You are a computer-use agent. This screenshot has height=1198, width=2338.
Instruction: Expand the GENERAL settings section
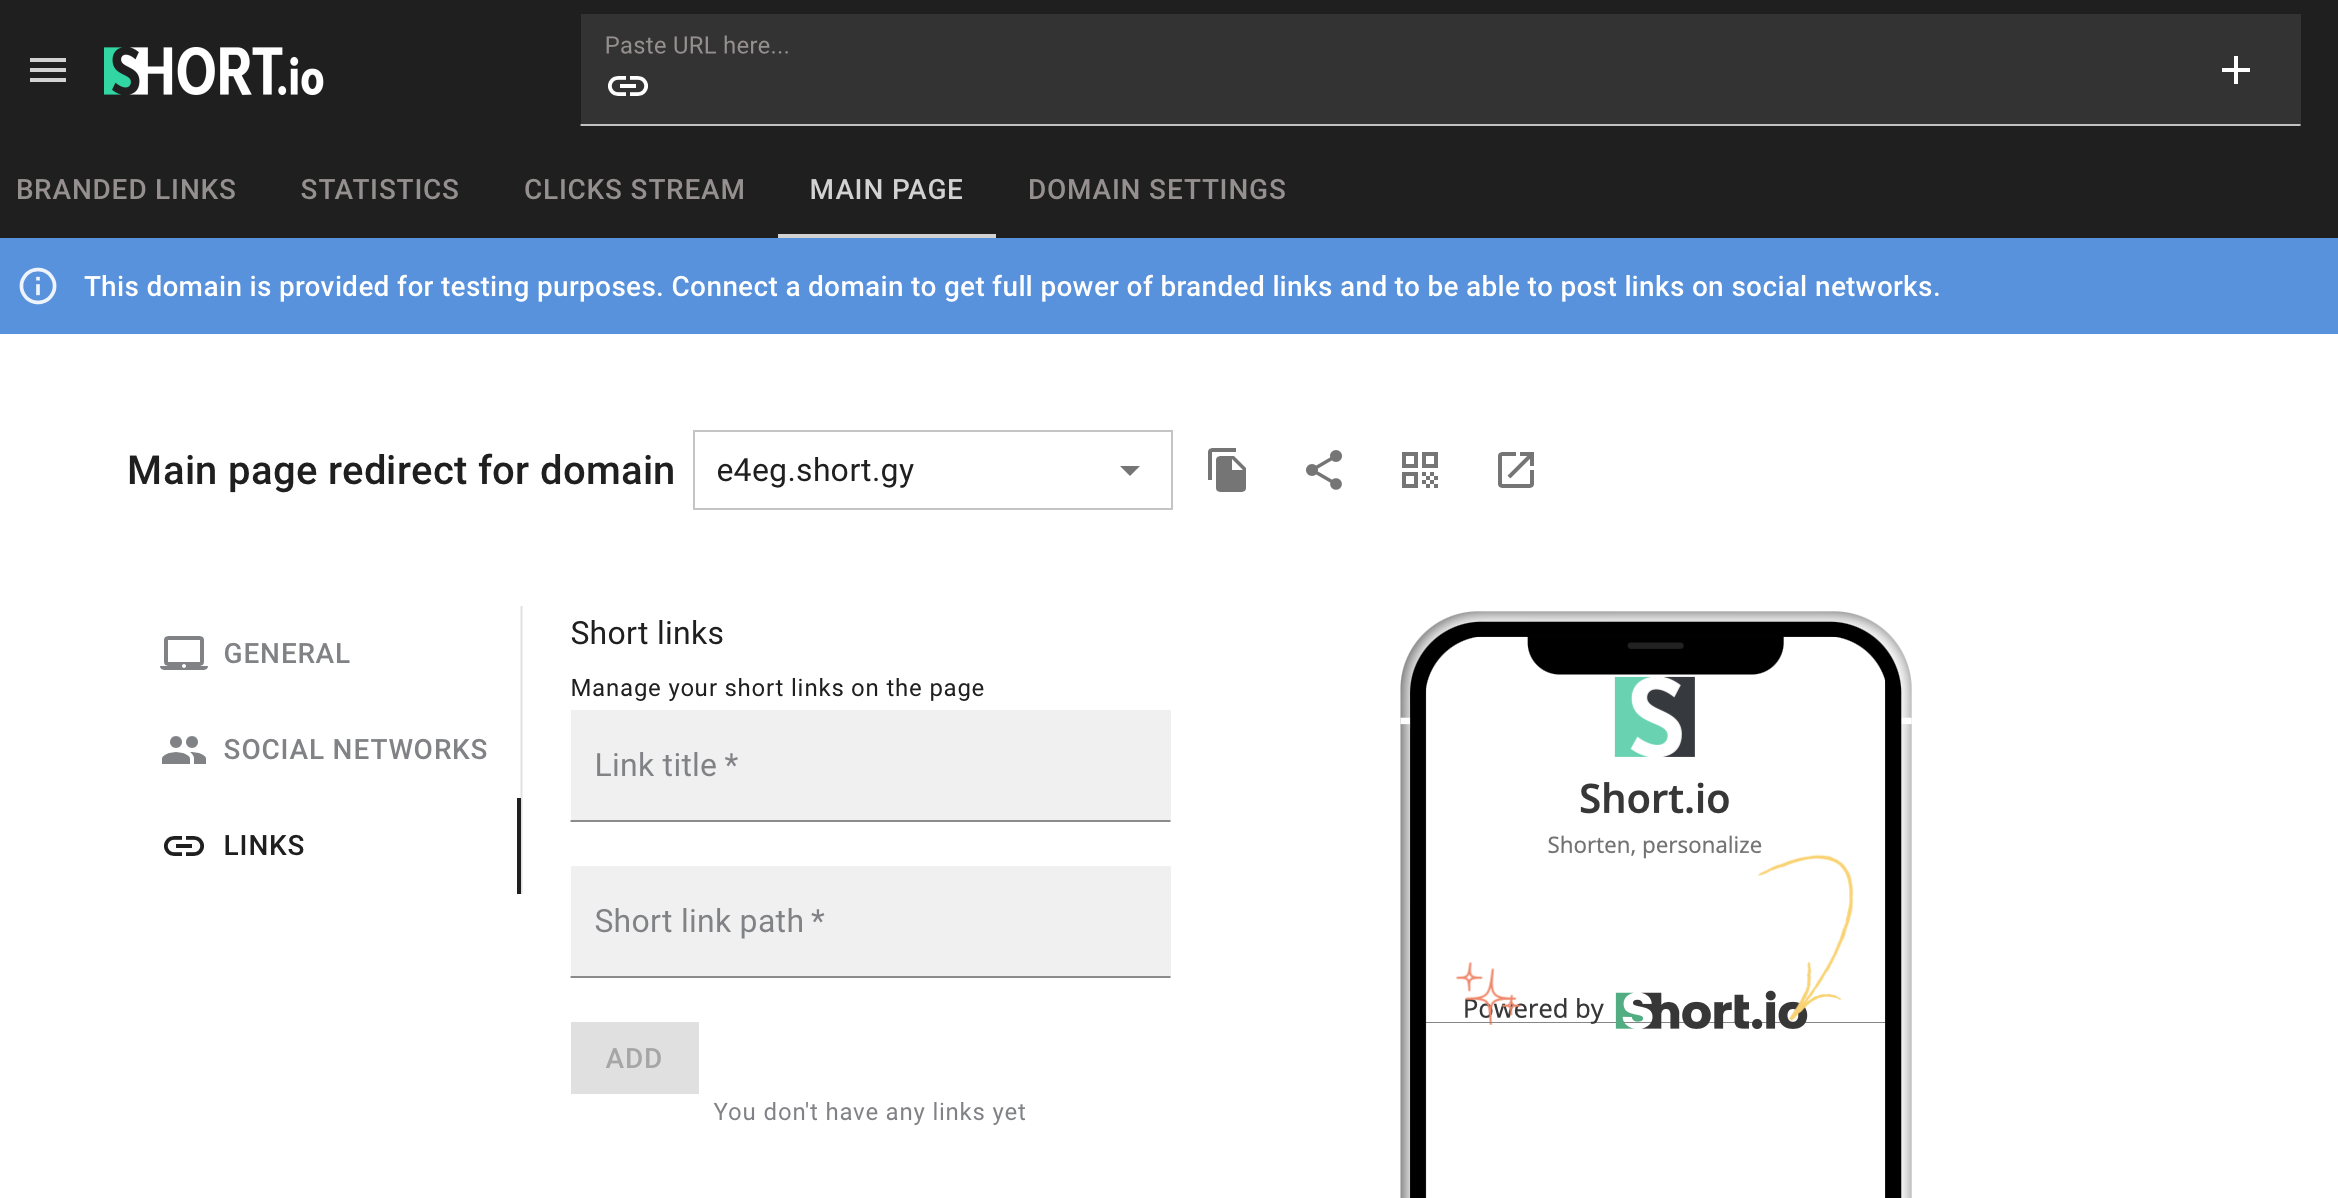(x=286, y=652)
